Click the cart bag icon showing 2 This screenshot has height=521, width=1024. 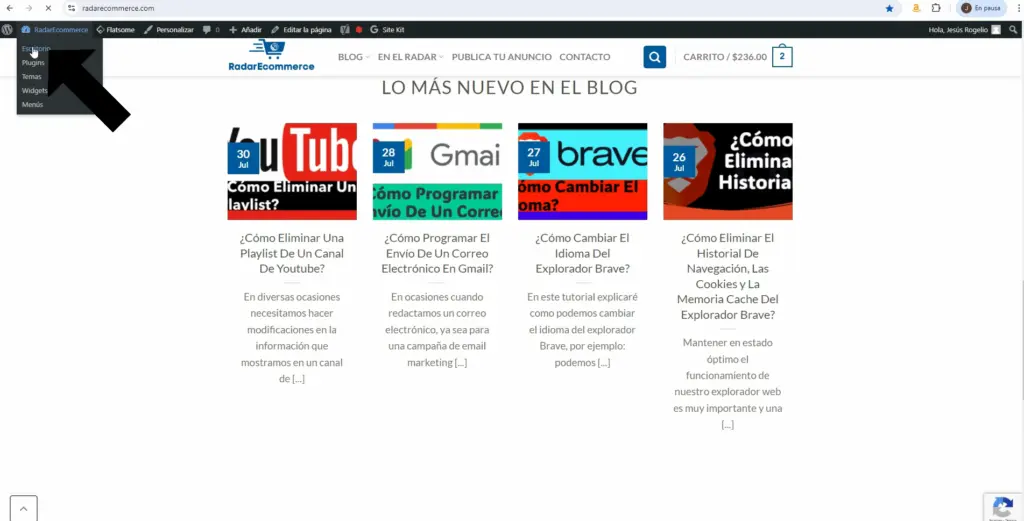pyautogui.click(x=782, y=57)
